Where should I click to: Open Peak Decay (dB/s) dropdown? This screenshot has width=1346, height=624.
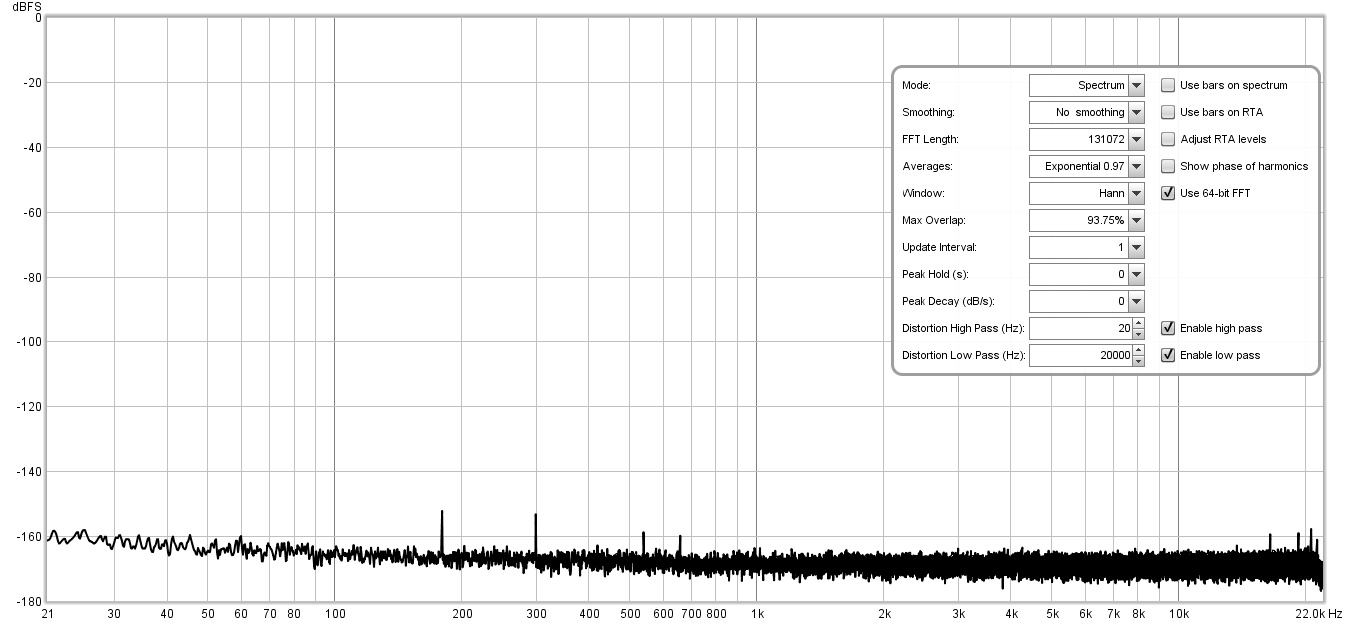pos(1086,302)
